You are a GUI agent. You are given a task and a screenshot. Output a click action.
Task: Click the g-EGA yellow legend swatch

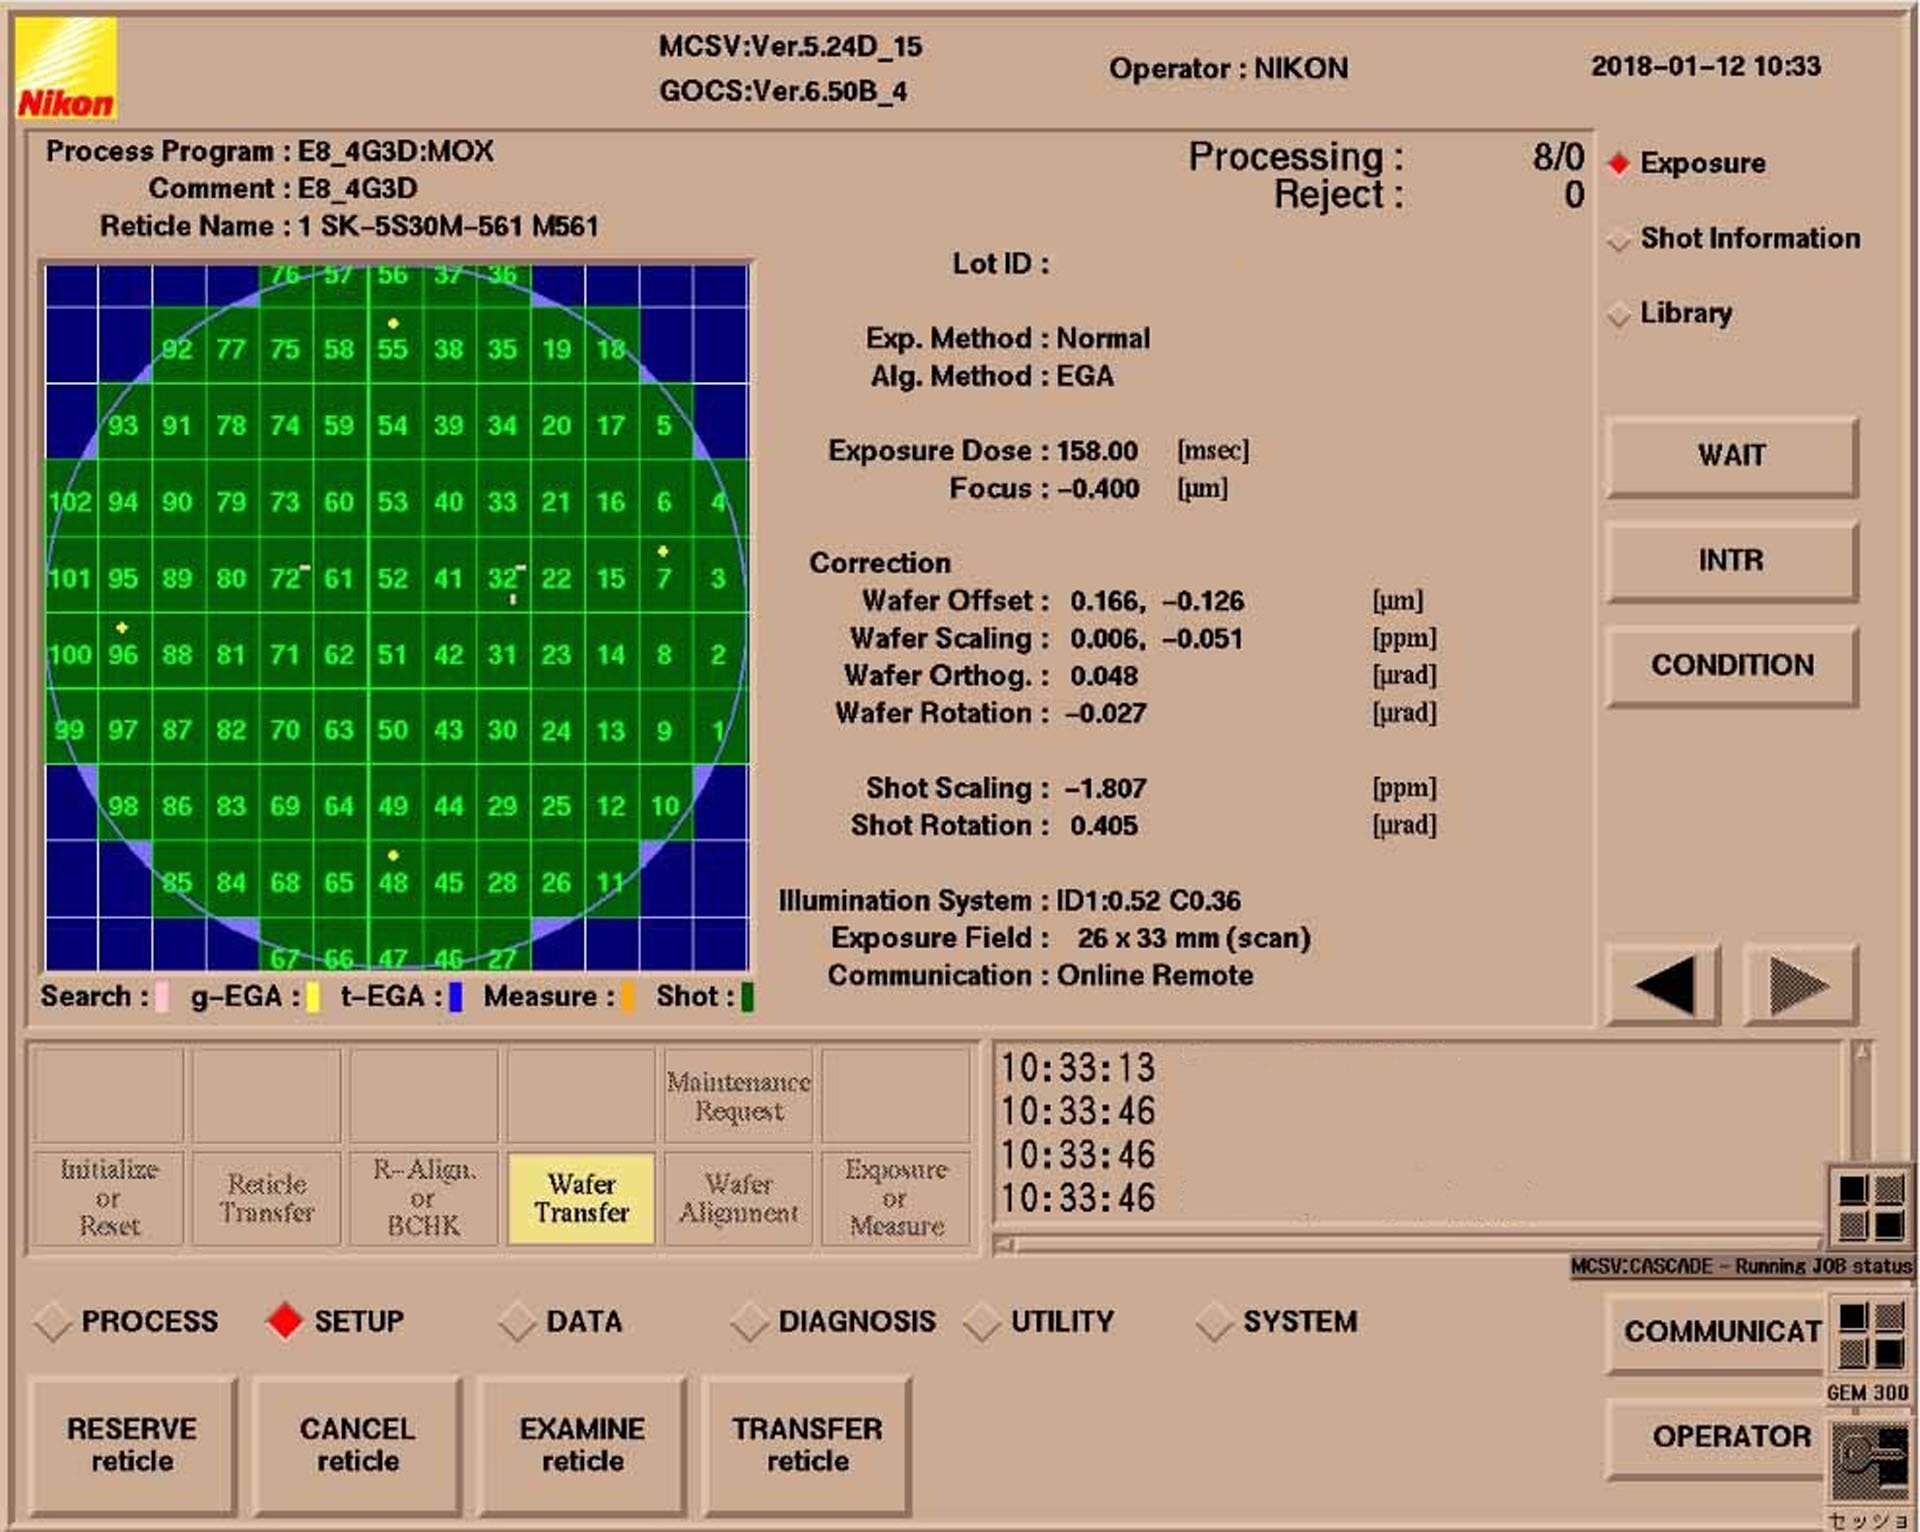pos(313,998)
